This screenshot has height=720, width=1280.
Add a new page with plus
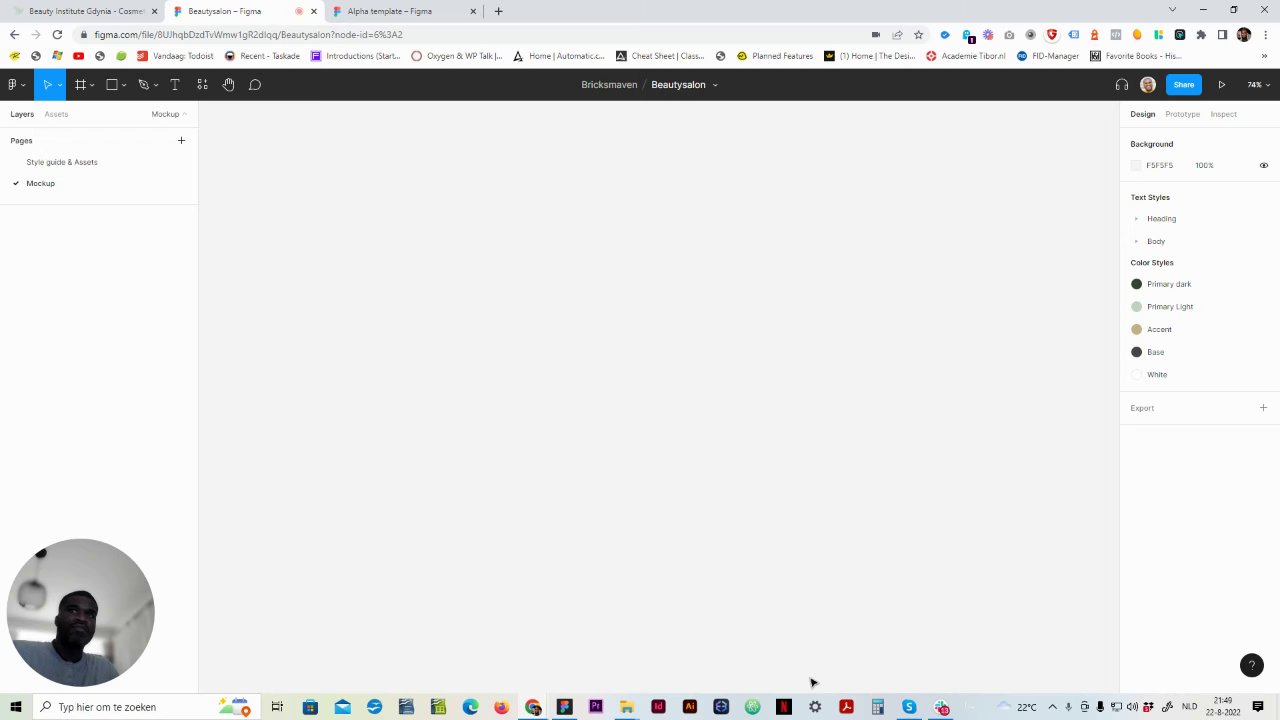[x=181, y=141]
